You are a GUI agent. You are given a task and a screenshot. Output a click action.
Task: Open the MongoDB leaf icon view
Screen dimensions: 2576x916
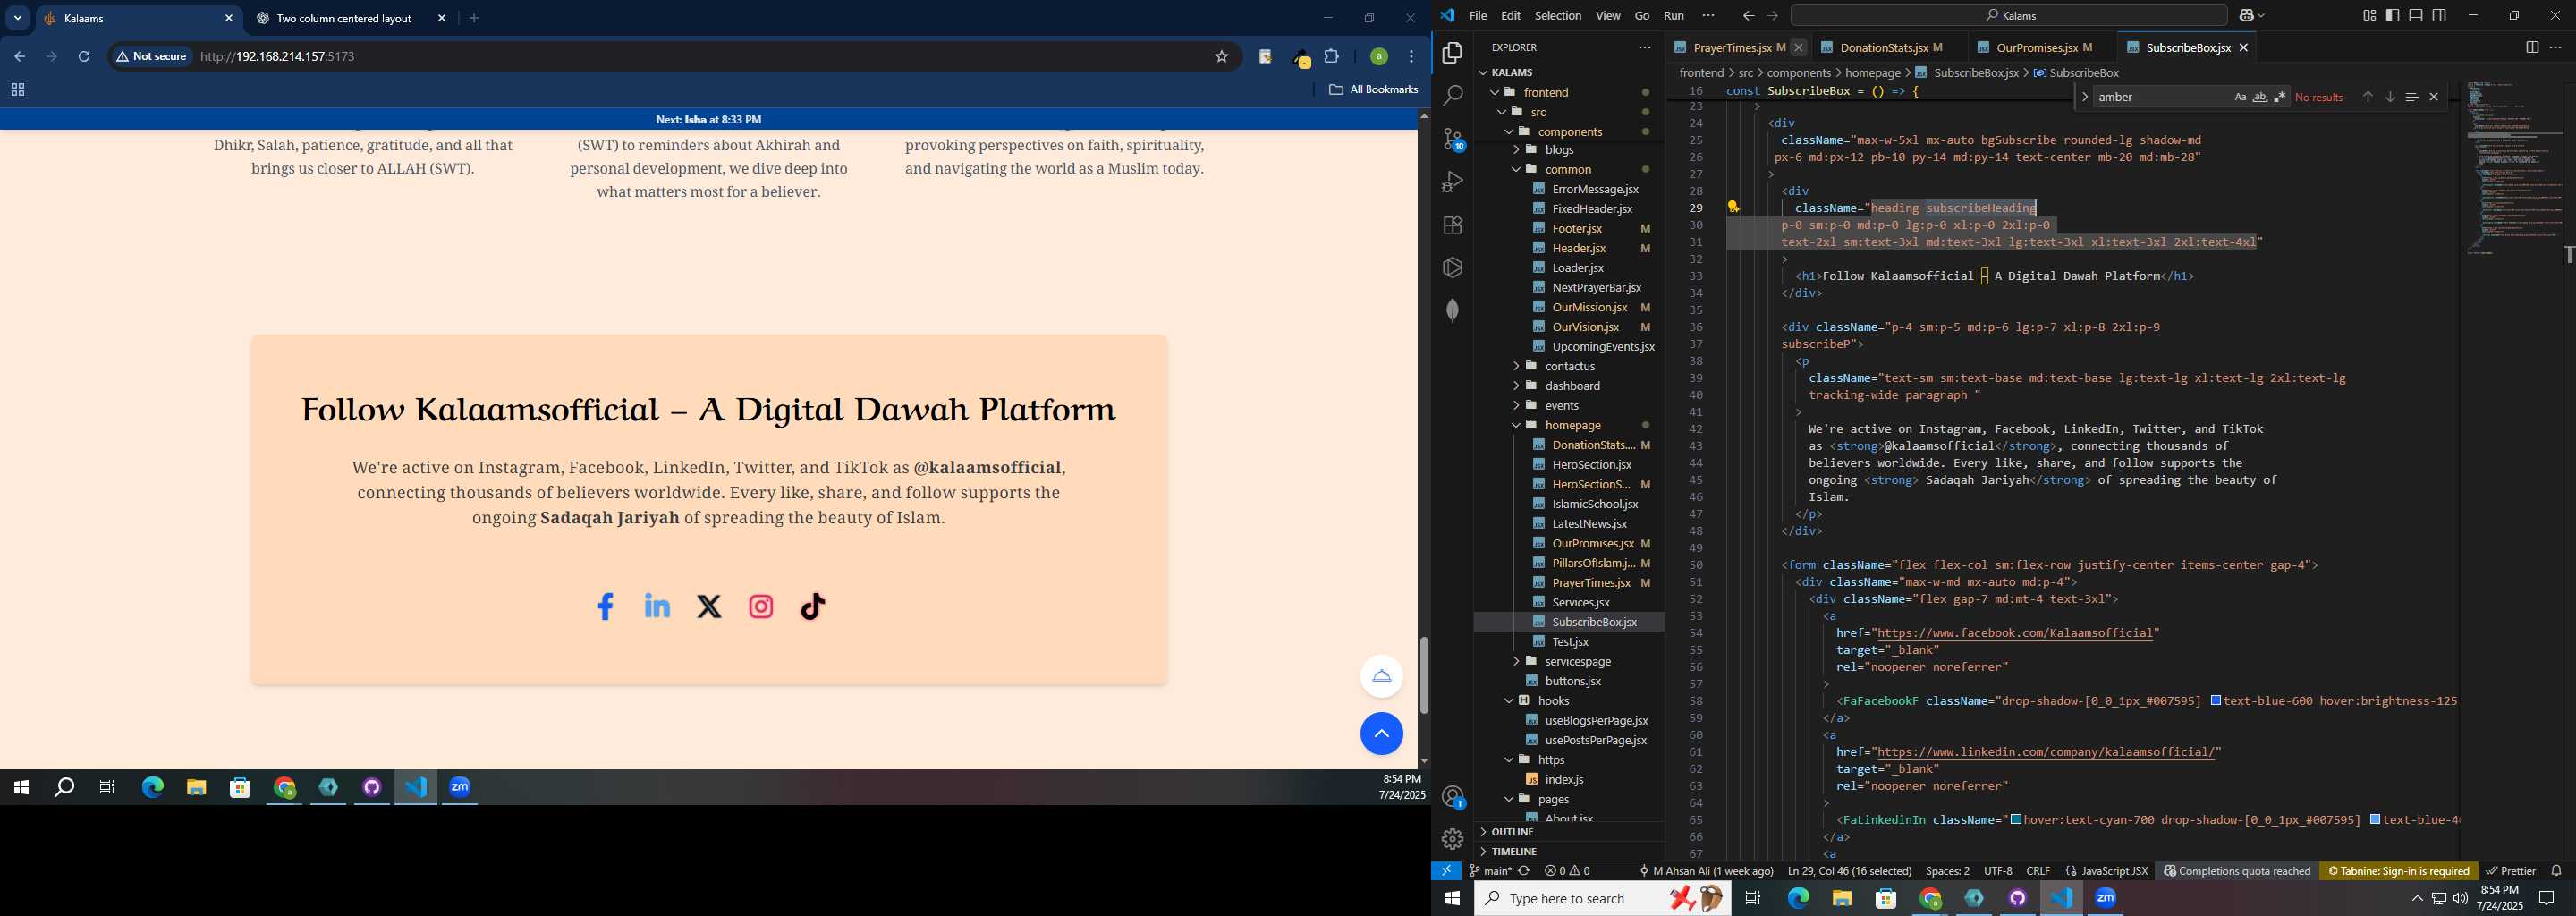[x=1452, y=310]
